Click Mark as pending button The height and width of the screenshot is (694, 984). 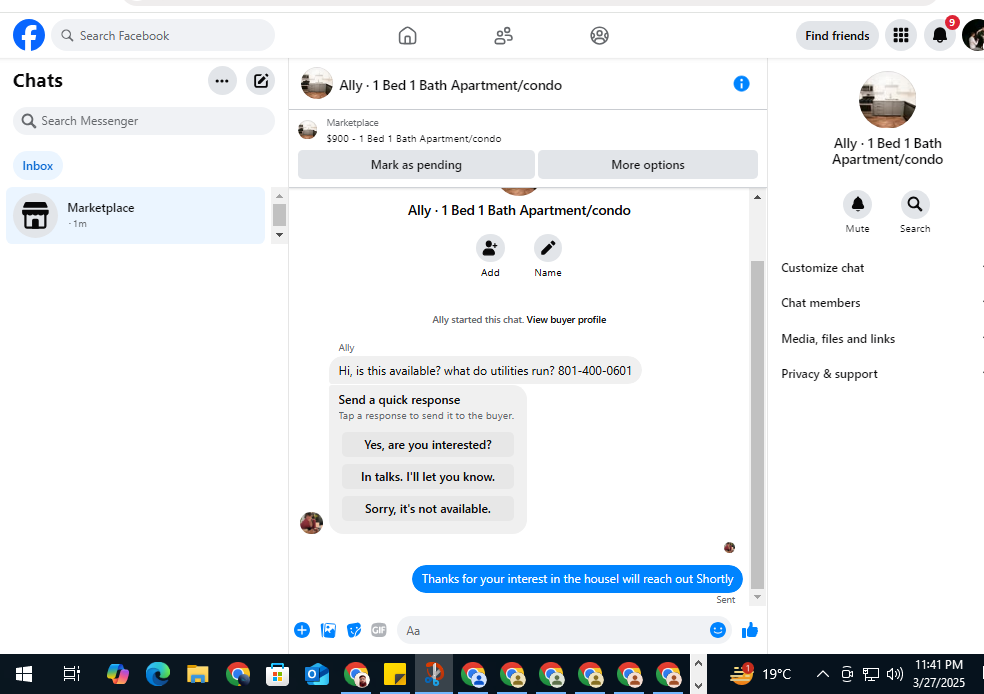416,165
